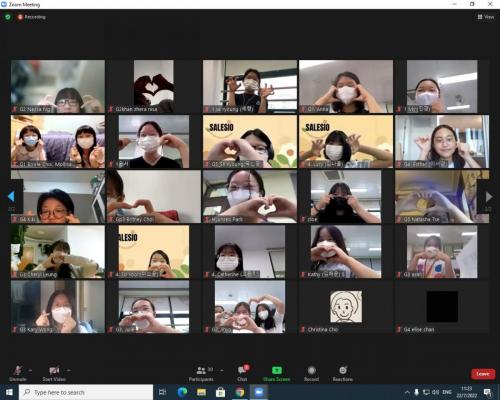Open Google Chrome from the taskbar
Image resolution: width=500 pixels, height=400 pixels.
[x=240, y=392]
